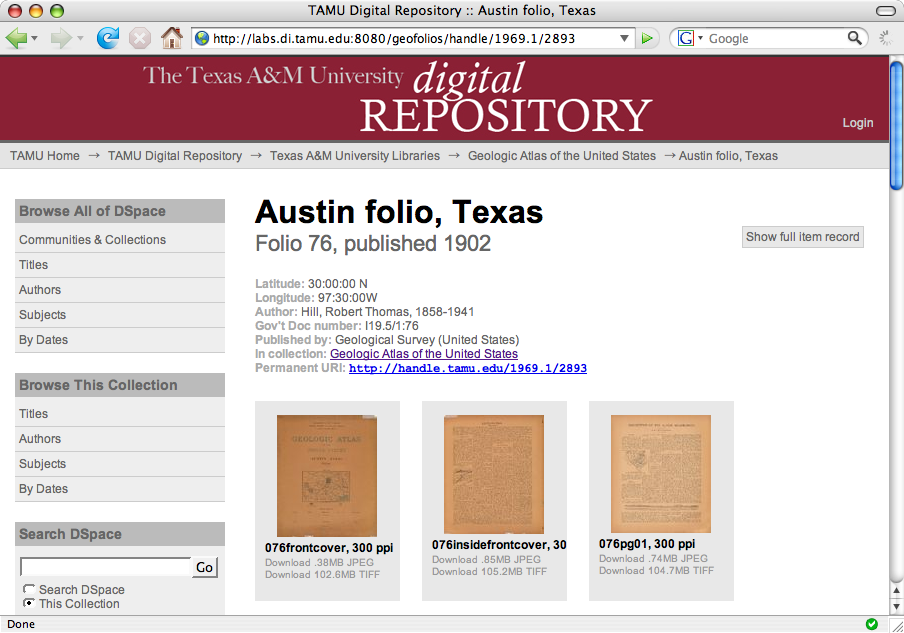Open the 076insidefrontcover thumbnail image

494,474
